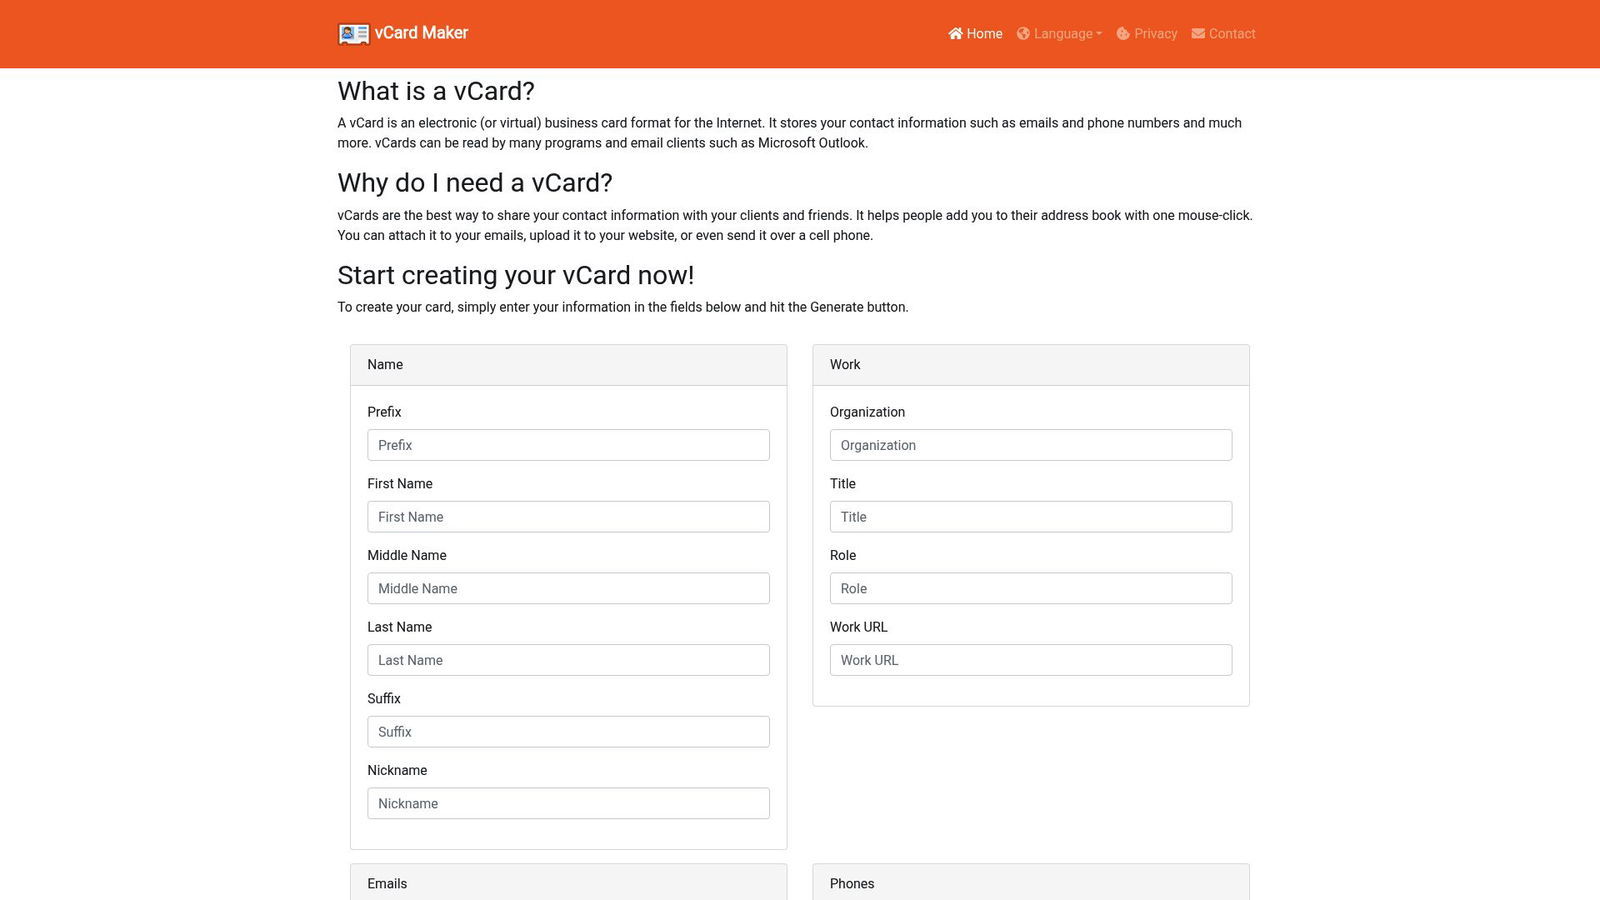Image resolution: width=1600 pixels, height=900 pixels.
Task: Focus the Organization input under Work
Action: [x=1031, y=444]
